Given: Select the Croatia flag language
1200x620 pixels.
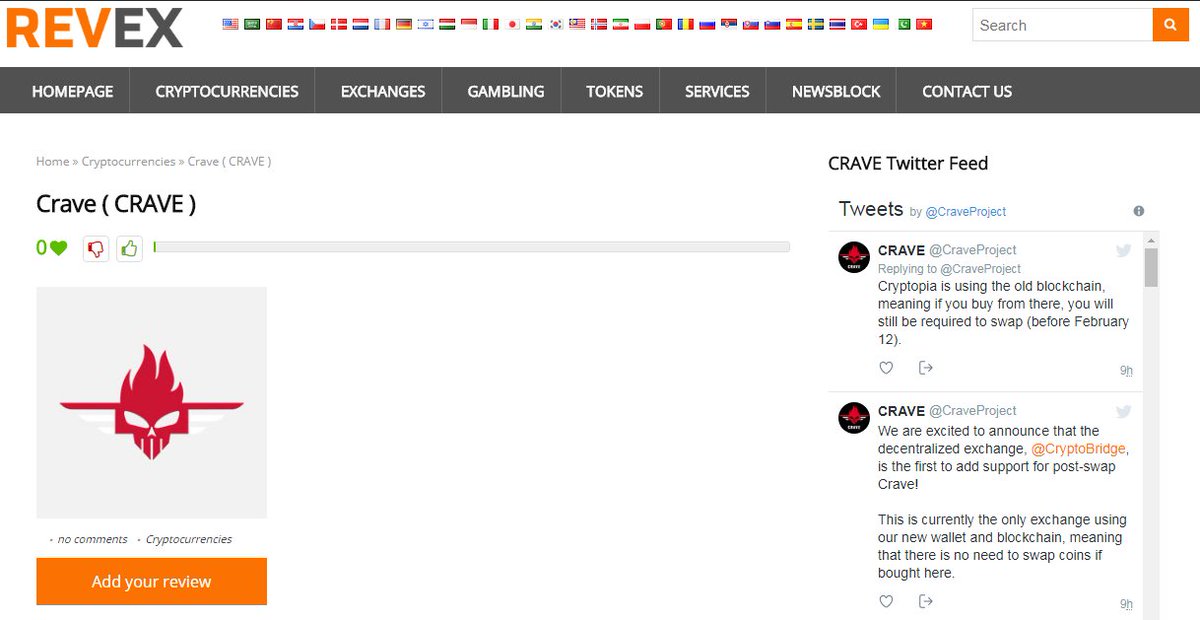Looking at the screenshot, I should point(295,24).
